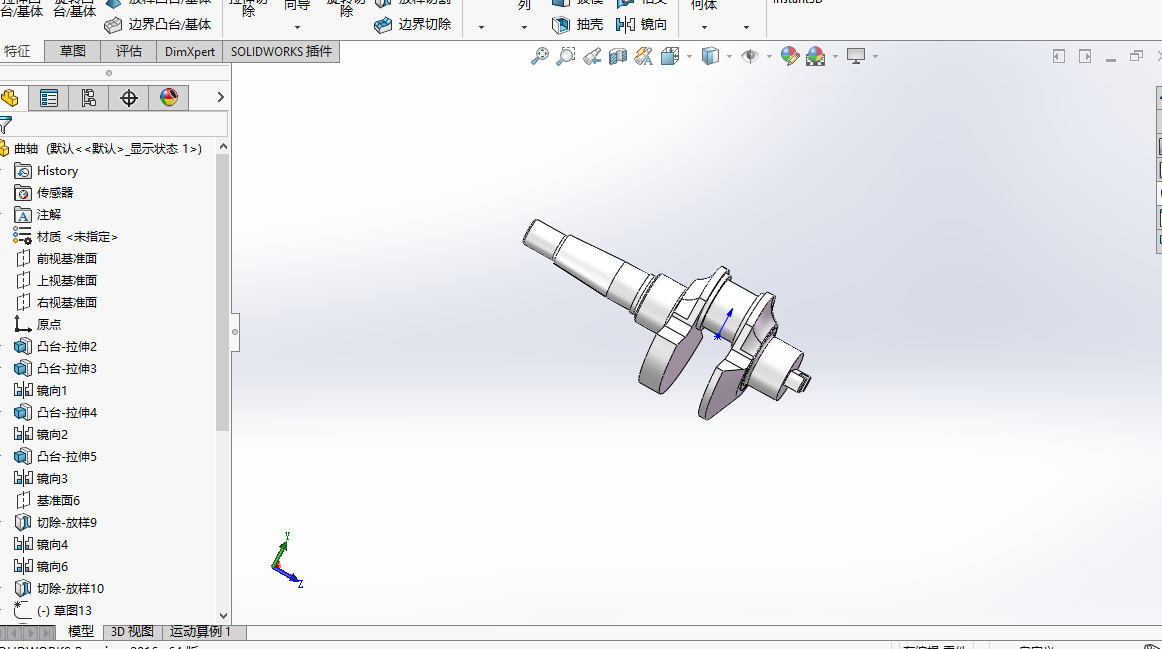Click the Edit Appearance icon
Image resolution: width=1162 pixels, height=649 pixels.
click(790, 56)
